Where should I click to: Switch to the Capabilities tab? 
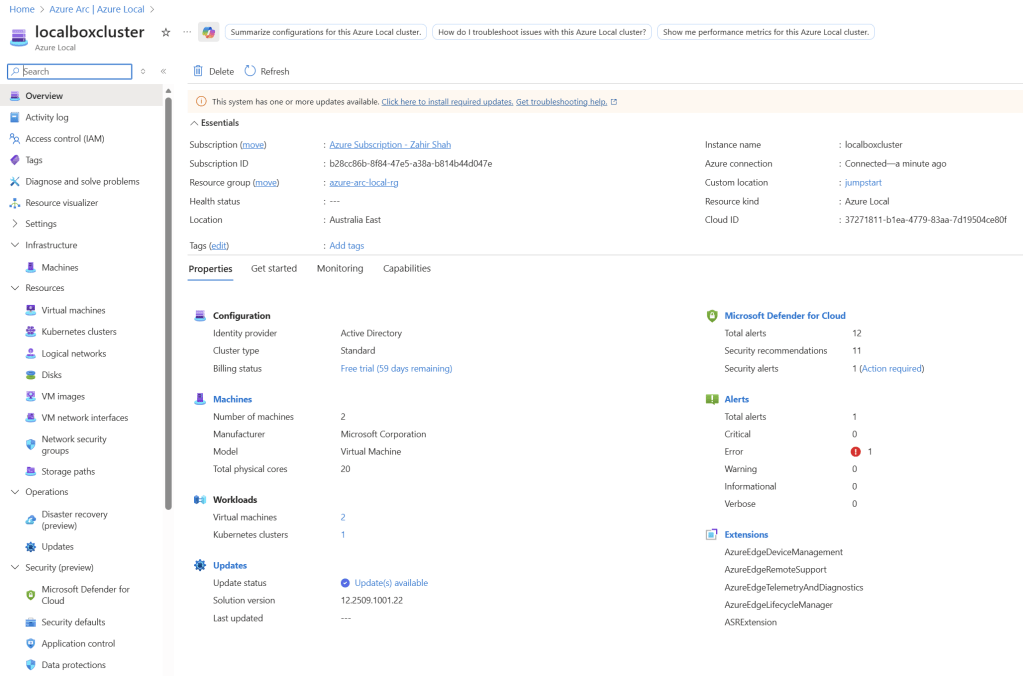click(406, 268)
